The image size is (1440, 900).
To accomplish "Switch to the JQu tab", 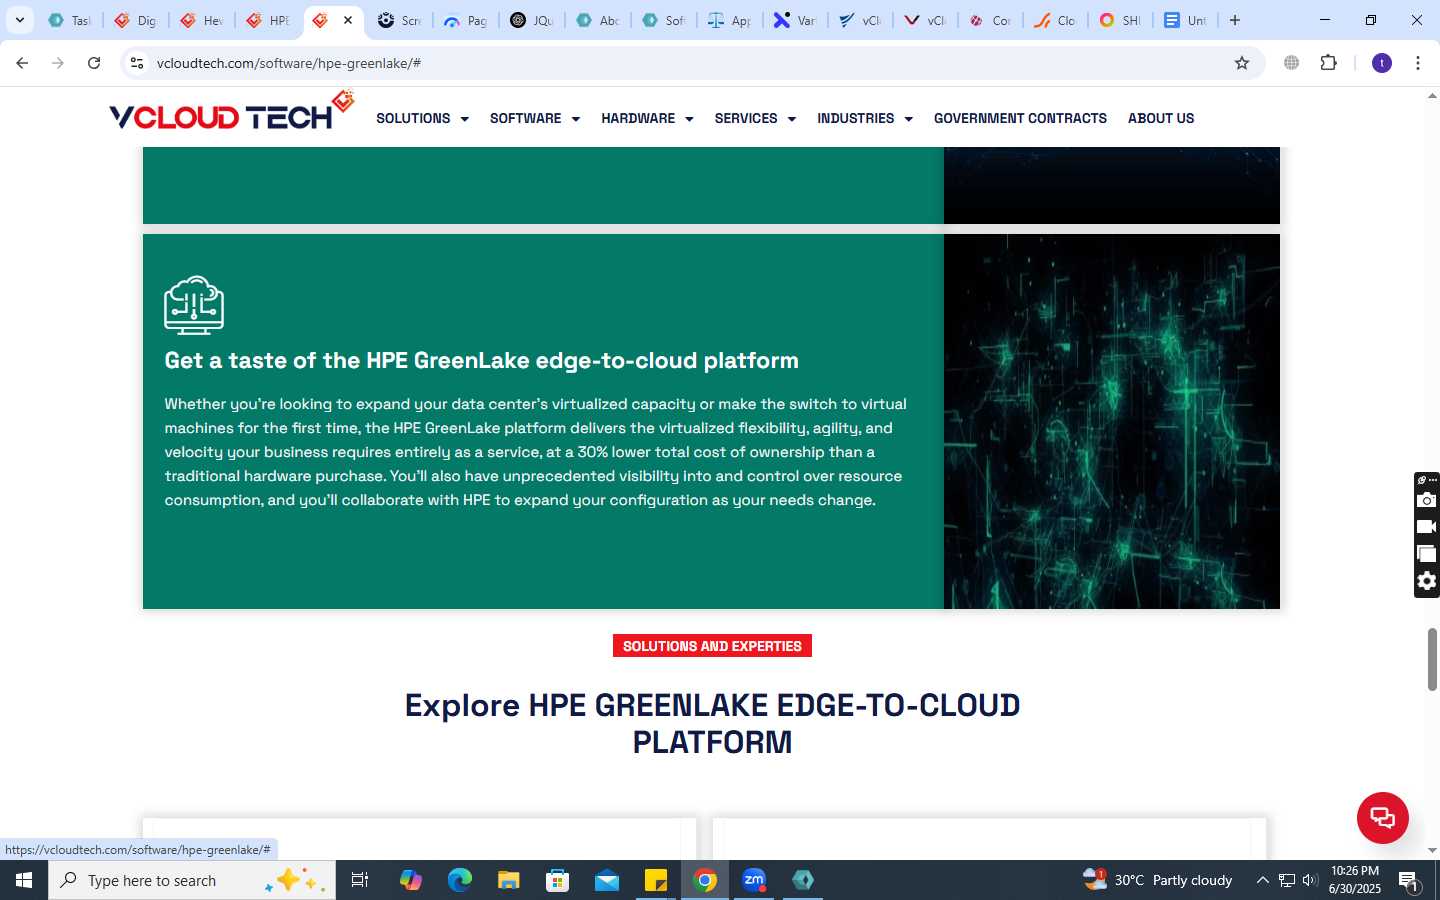I will pyautogui.click(x=531, y=20).
